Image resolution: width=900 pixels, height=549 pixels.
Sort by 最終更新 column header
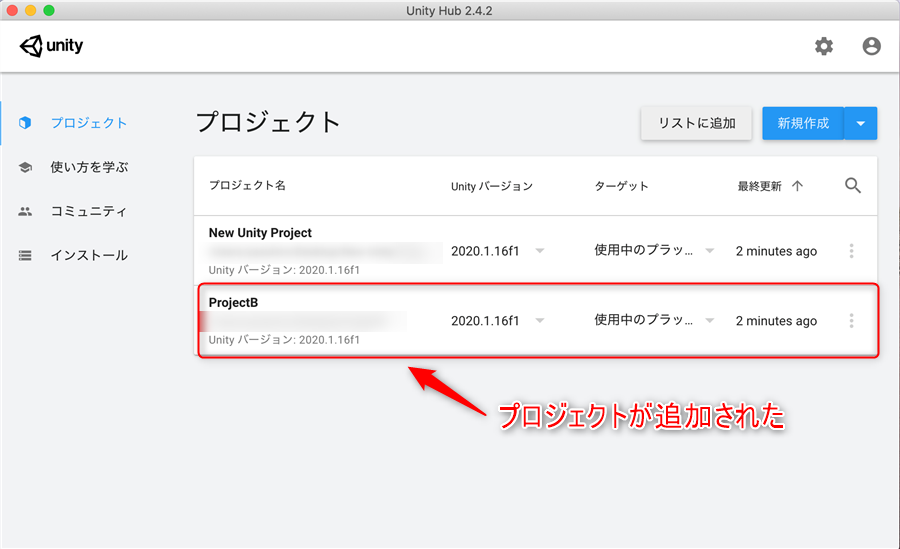tap(759, 186)
